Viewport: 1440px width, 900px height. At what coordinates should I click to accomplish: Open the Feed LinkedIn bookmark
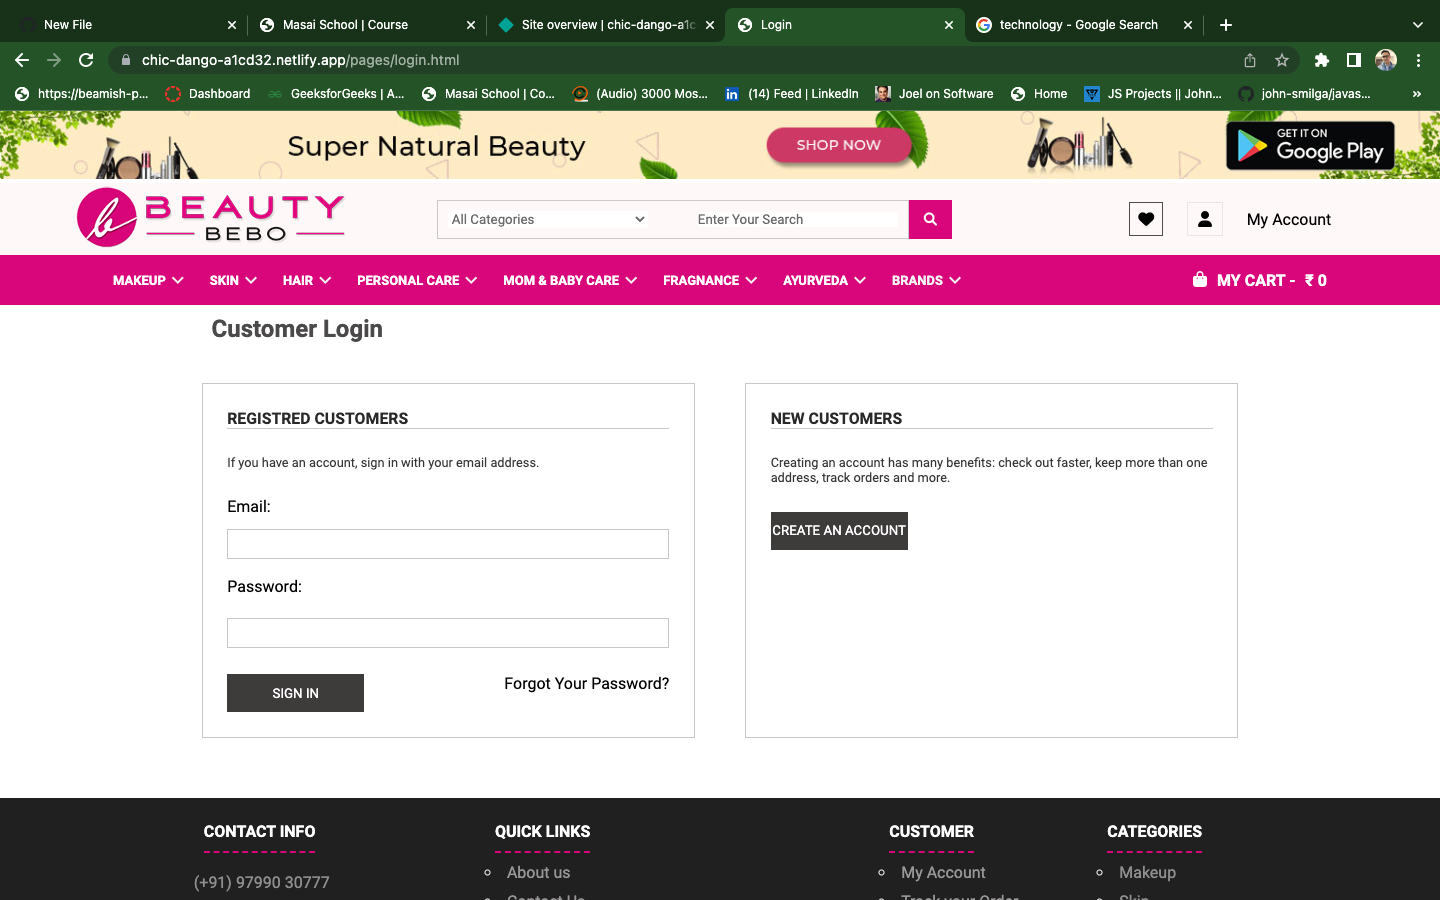[792, 93]
